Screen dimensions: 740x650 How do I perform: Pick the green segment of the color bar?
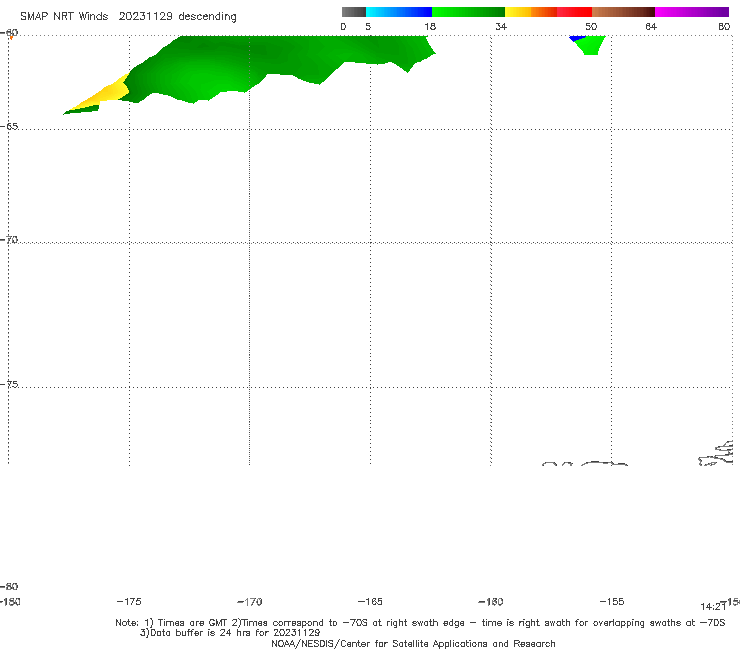coord(468,12)
